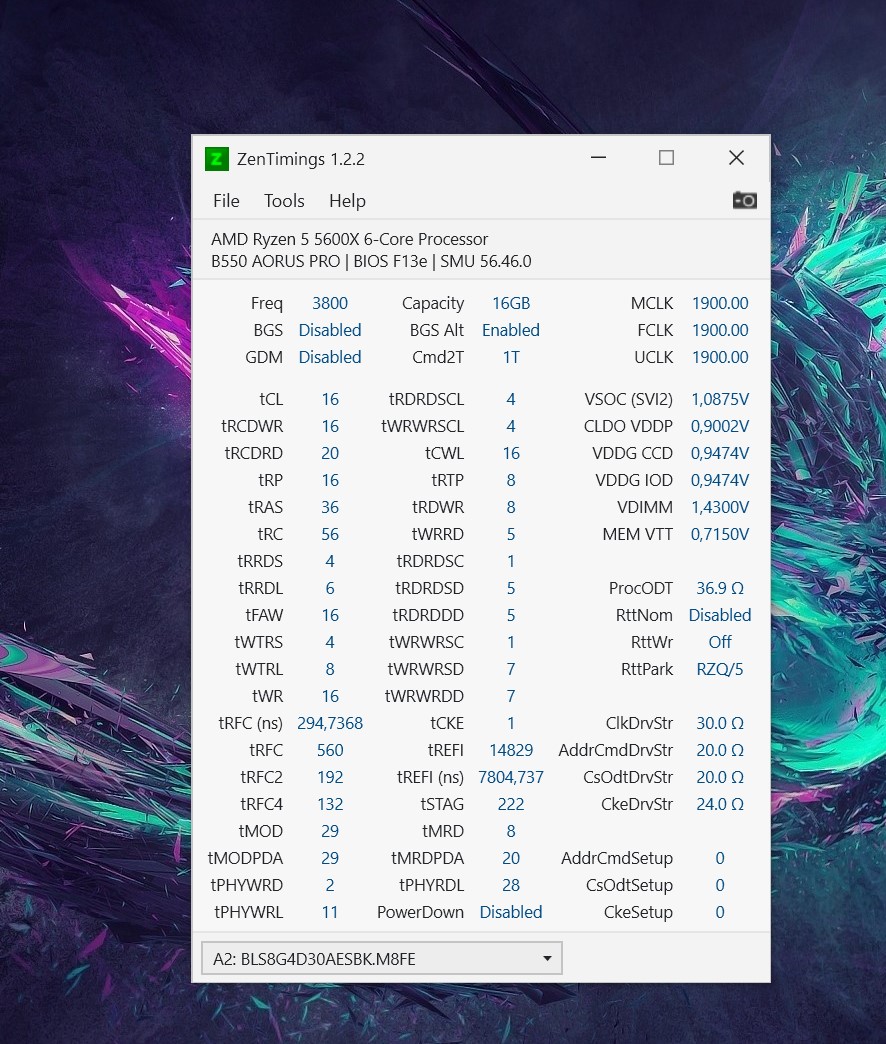Click the CkeSetup value 0
The image size is (886, 1044).
click(x=720, y=912)
